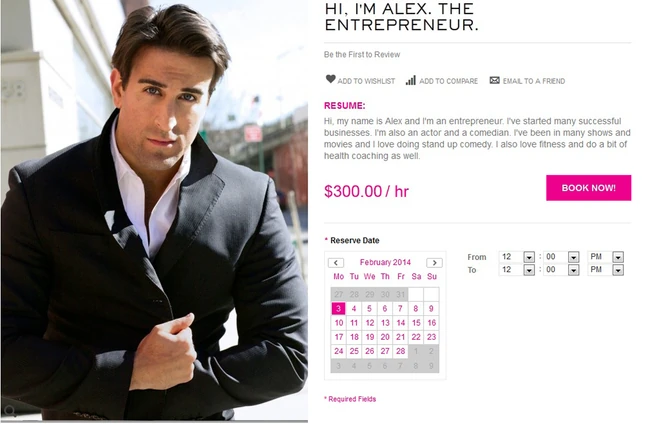Screen dimensions: 670x424
Task: Select February 14 on the calendar
Action: 400,323
